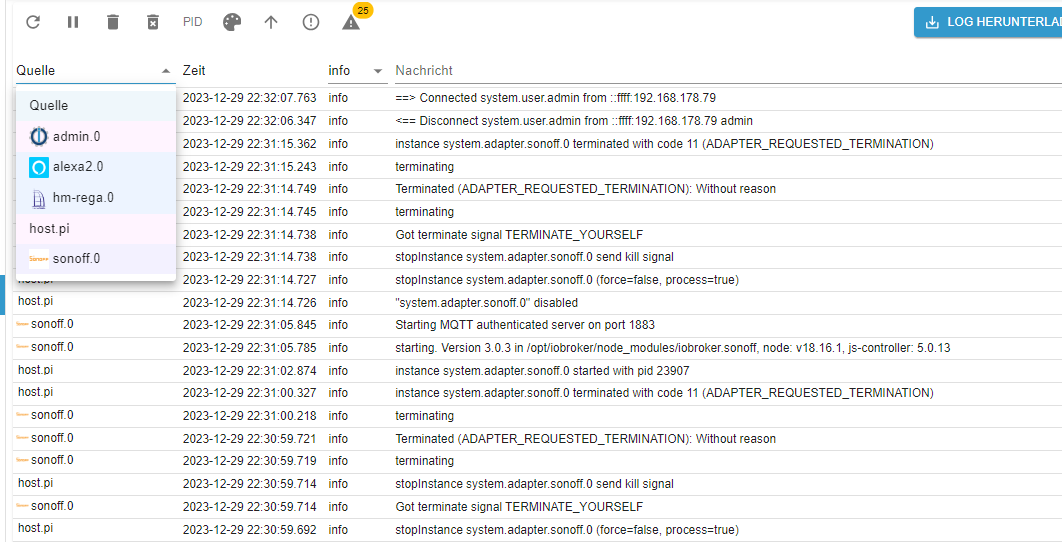Click host.pi source at 22:31:02.874

tap(35, 370)
